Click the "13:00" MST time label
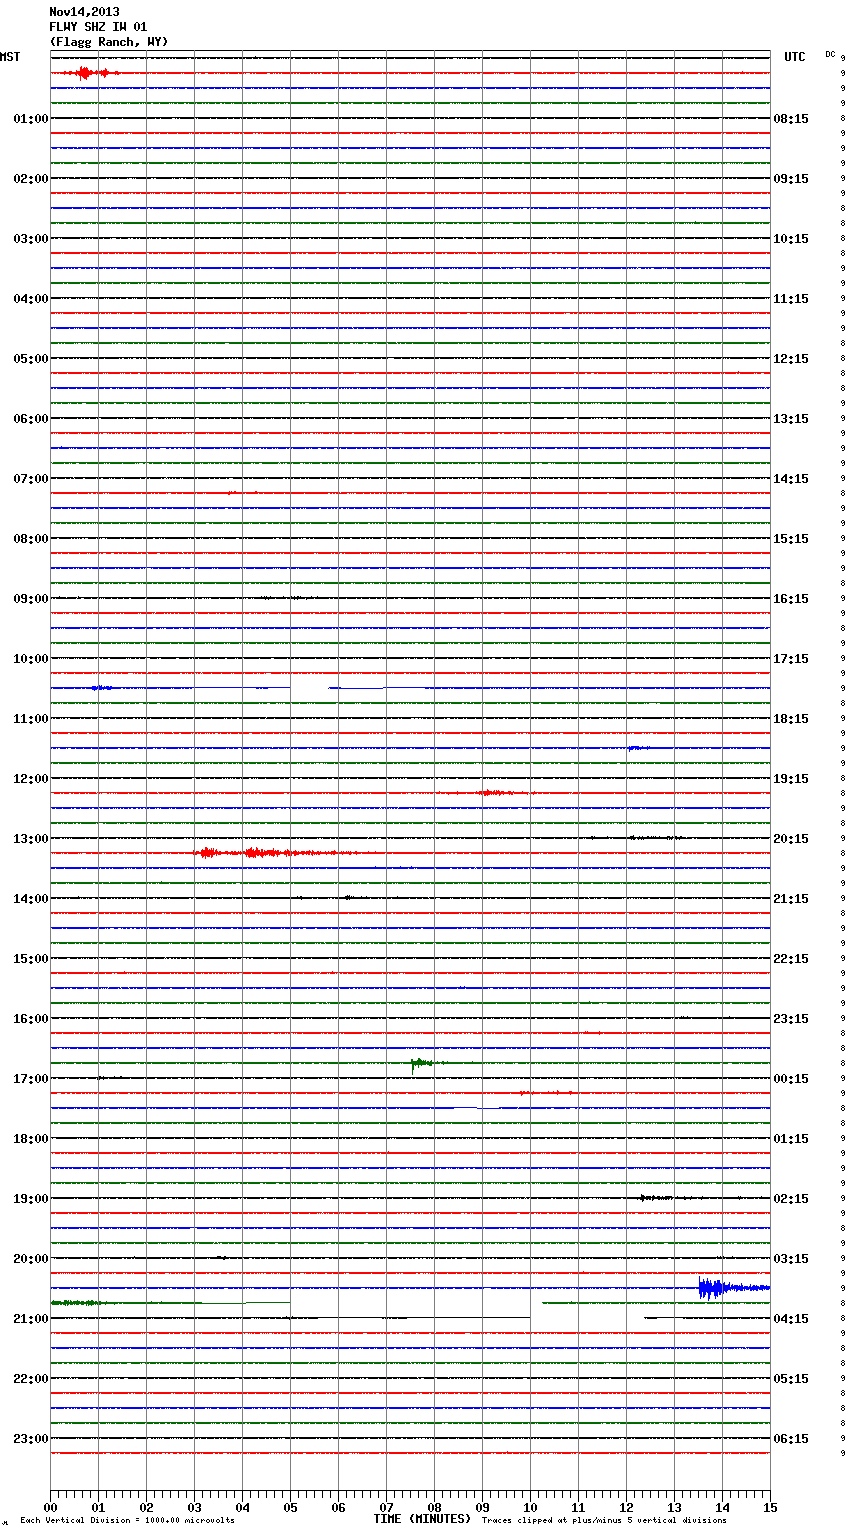The height and width of the screenshot is (1534, 850). (31, 839)
